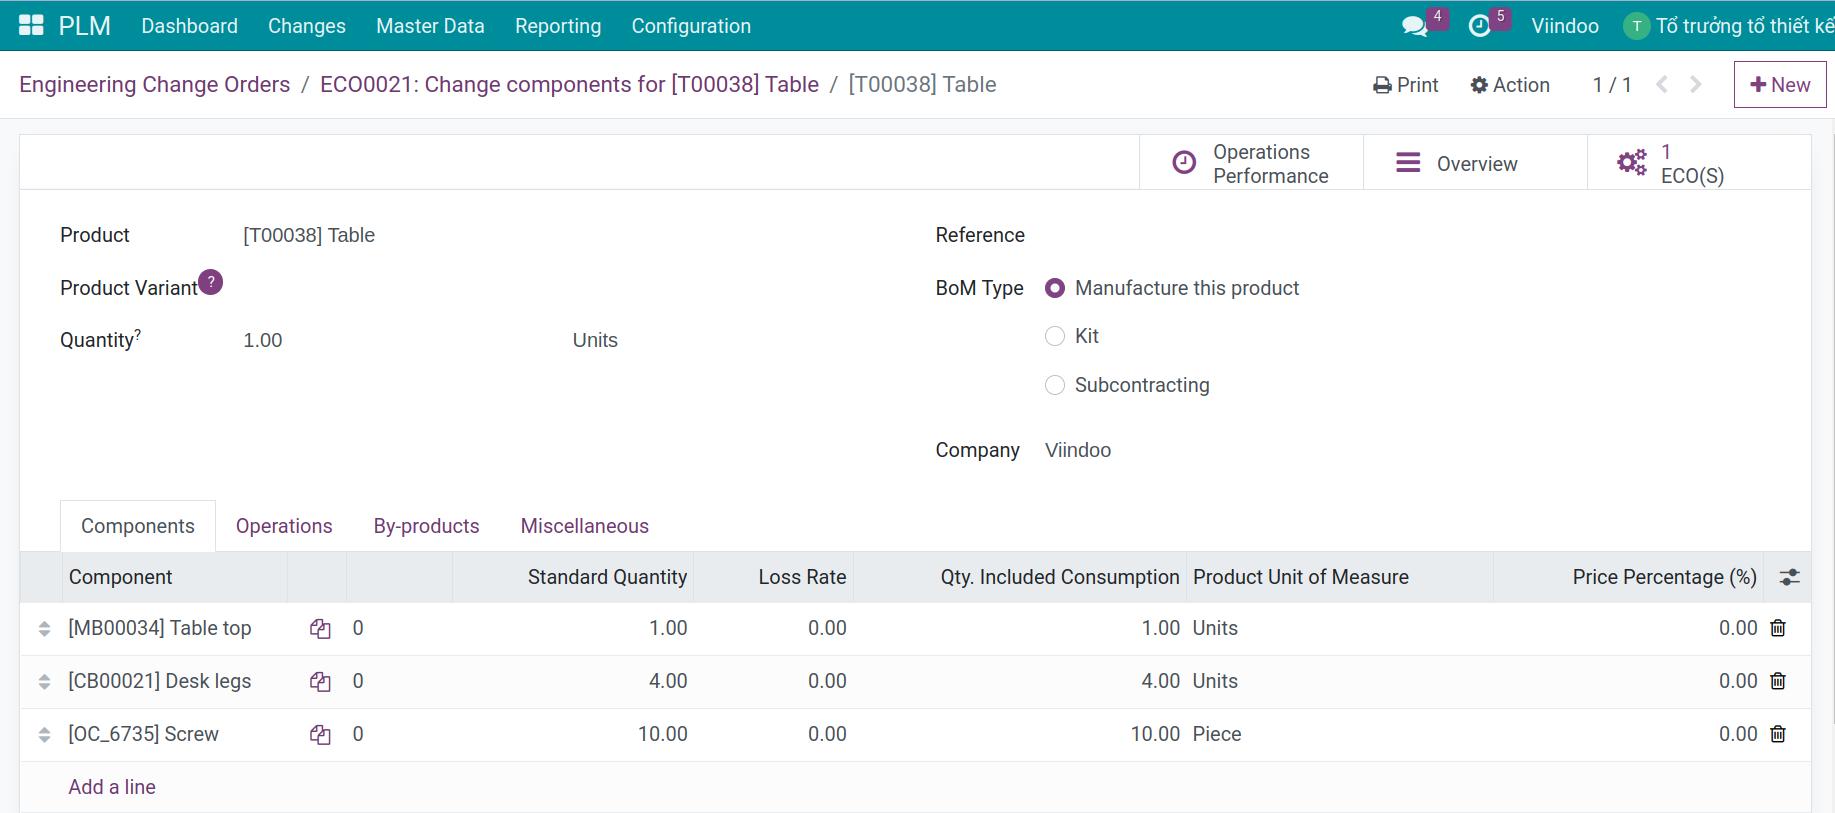Click Add a line link
1835x813 pixels.
point(112,787)
